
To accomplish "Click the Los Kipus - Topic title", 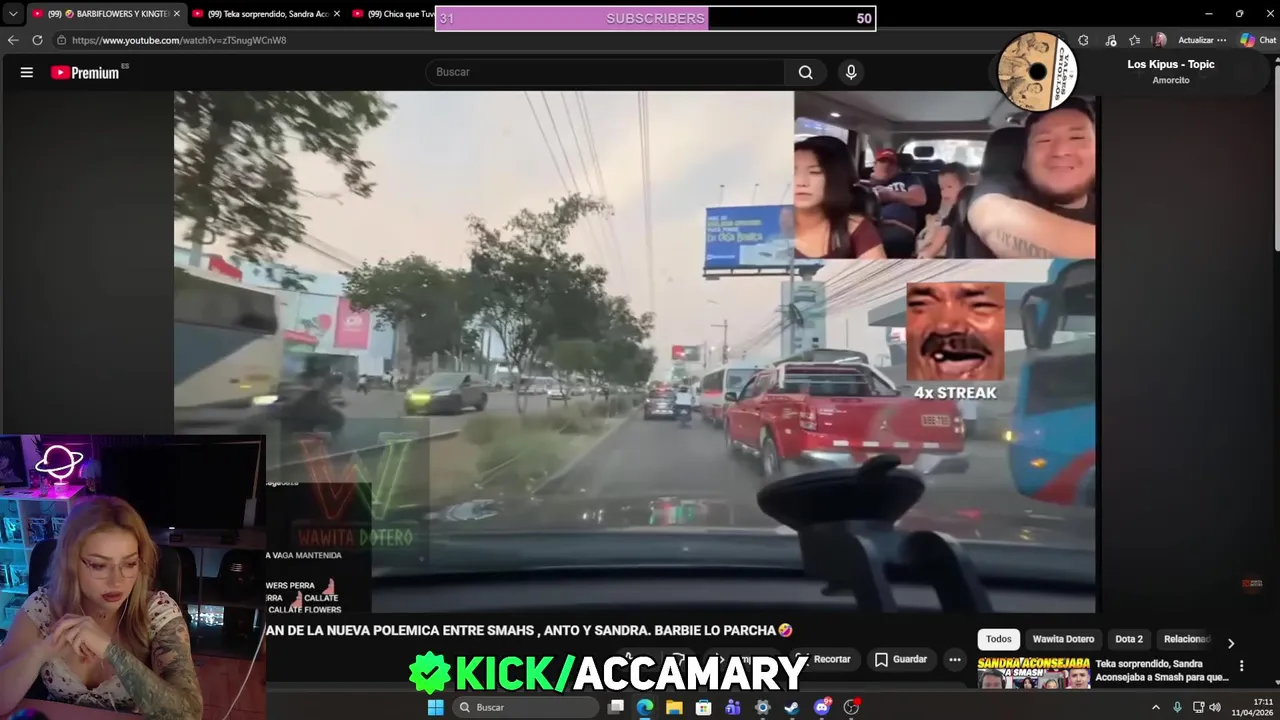I will pos(1171,64).
